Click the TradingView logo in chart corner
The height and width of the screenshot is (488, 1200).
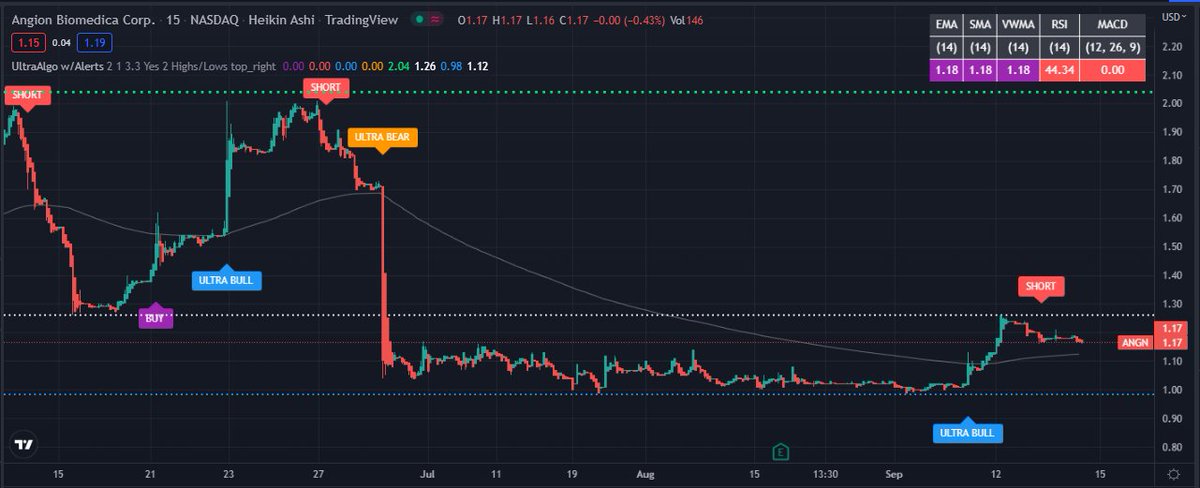coord(26,445)
